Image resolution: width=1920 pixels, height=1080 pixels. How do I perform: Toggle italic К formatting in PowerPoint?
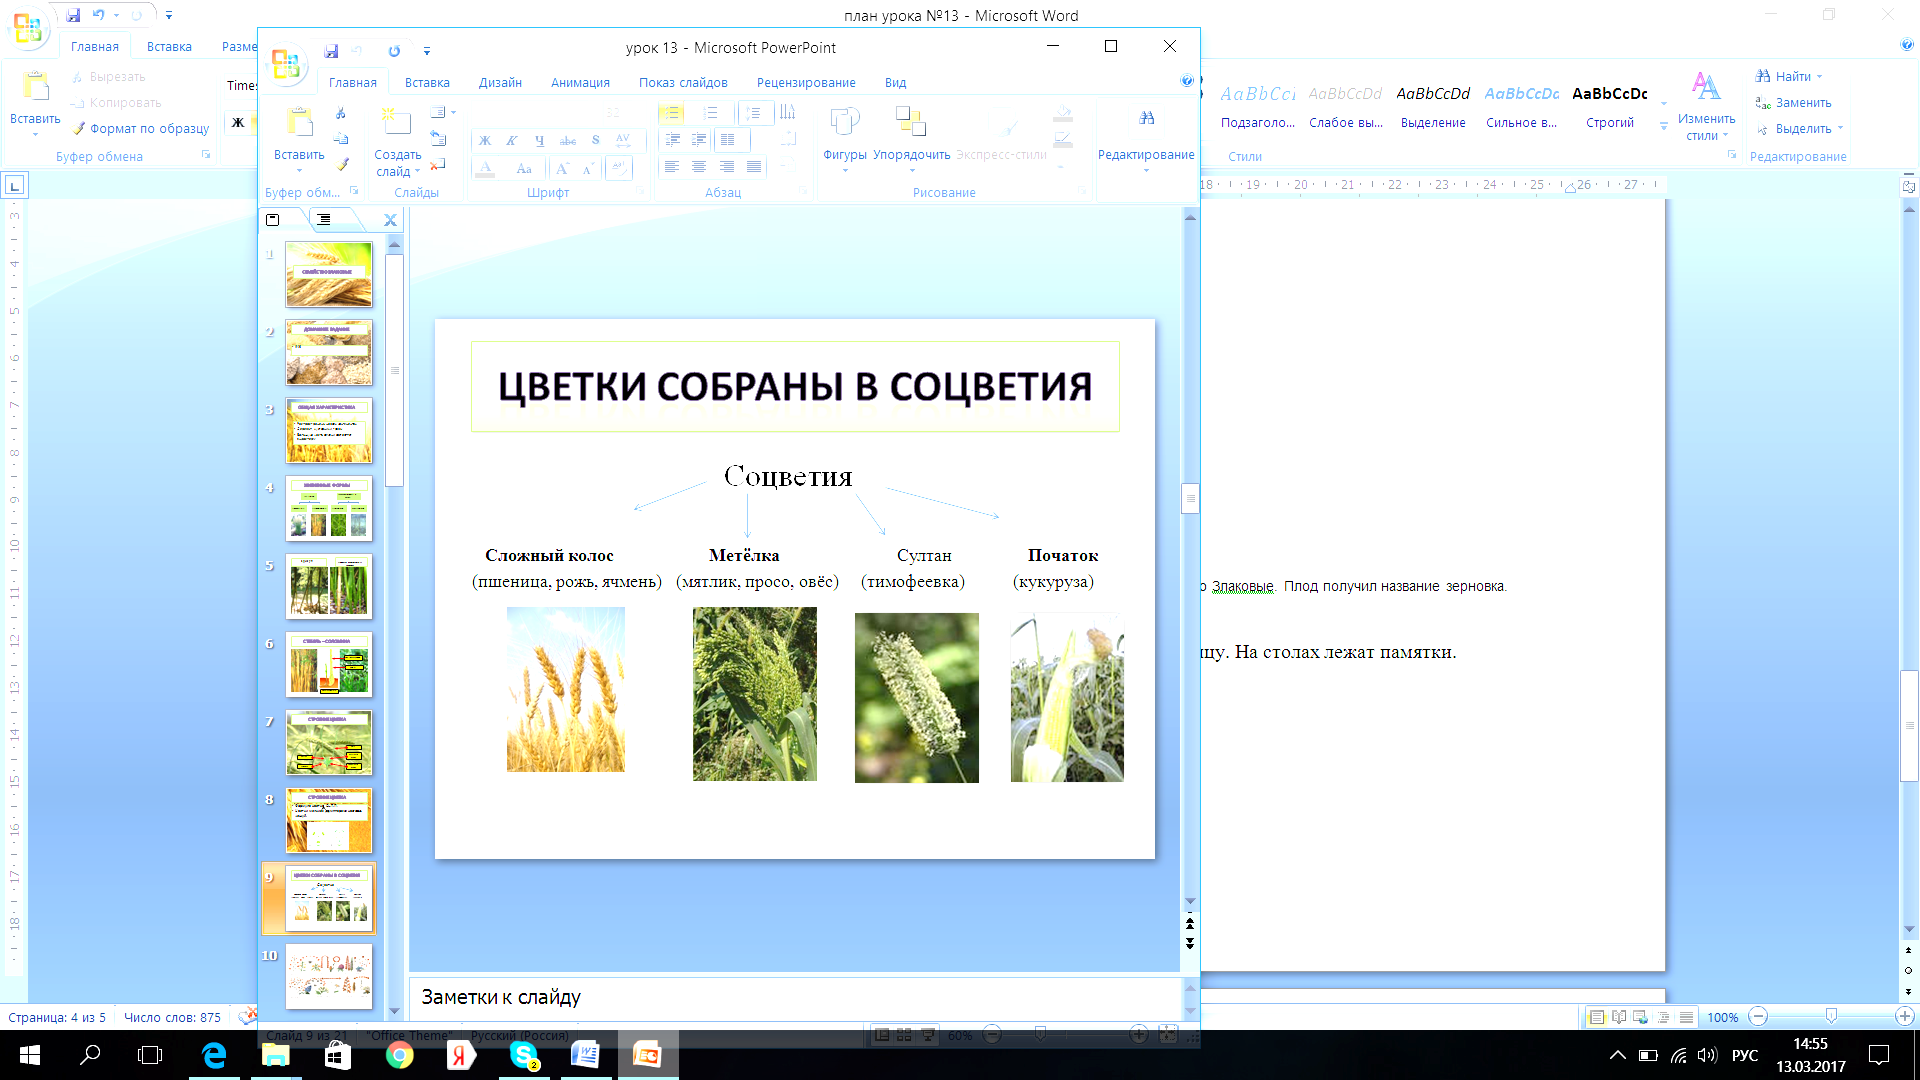(x=511, y=141)
